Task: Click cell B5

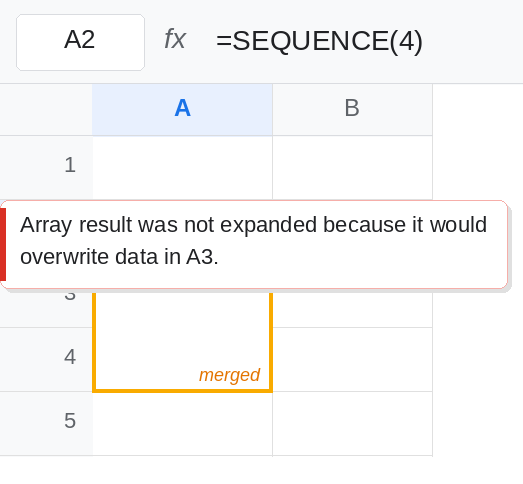Action: 353,424
